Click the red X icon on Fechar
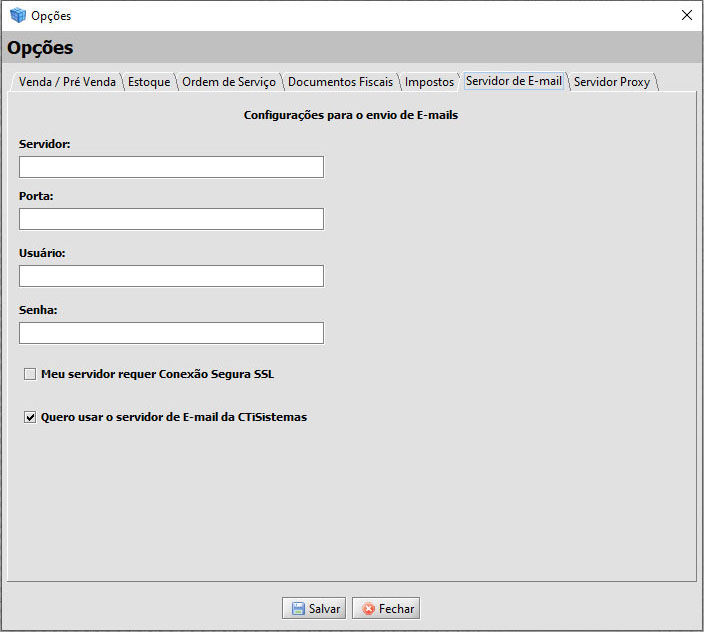Image resolution: width=704 pixels, height=632 pixels. click(x=368, y=609)
